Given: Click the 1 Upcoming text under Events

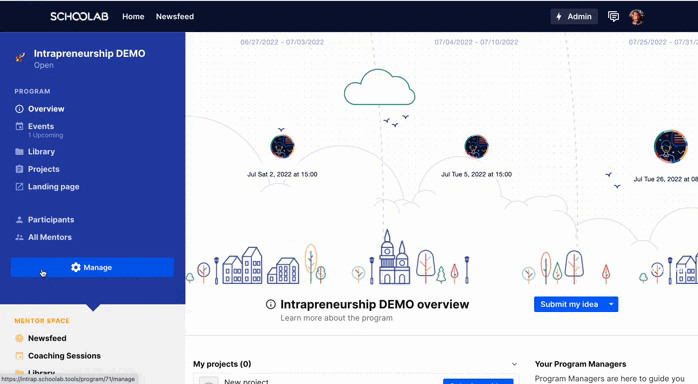Looking at the screenshot, I should tap(45, 135).
